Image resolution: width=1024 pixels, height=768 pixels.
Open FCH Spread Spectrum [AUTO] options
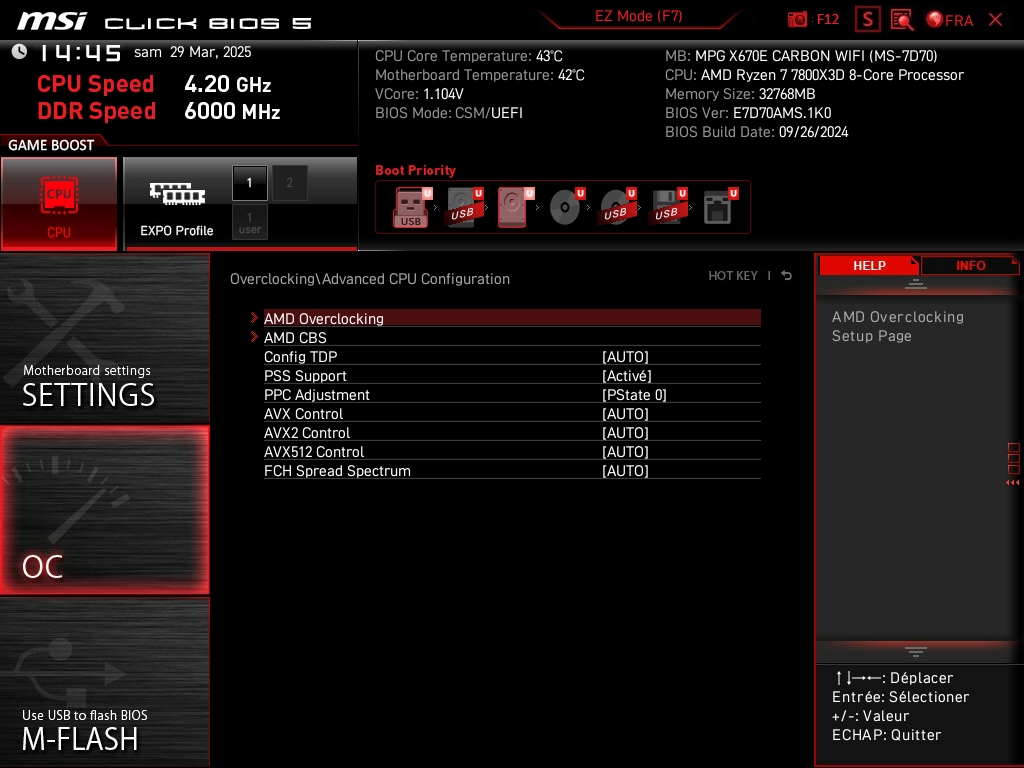625,470
